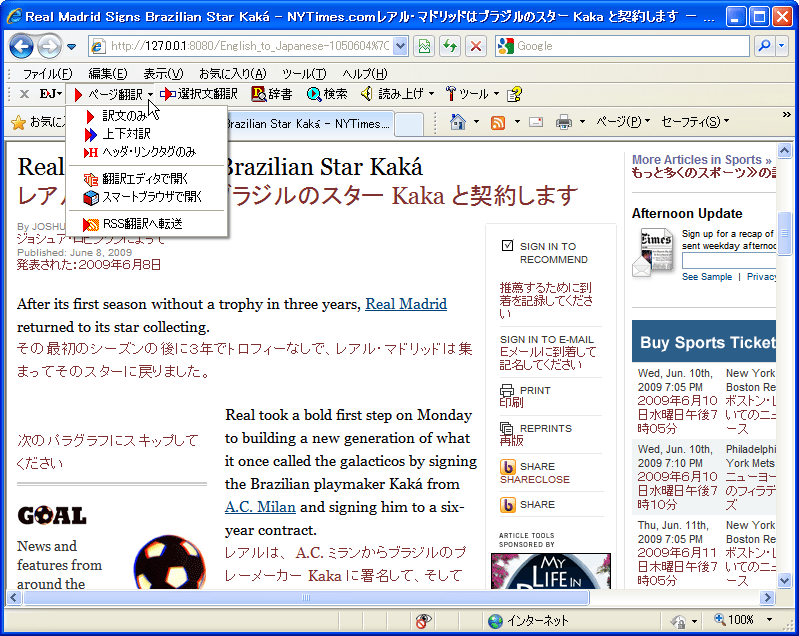This screenshot has height=636, width=799.
Task: Open the ファイル(F) menu
Action: (x=47, y=74)
